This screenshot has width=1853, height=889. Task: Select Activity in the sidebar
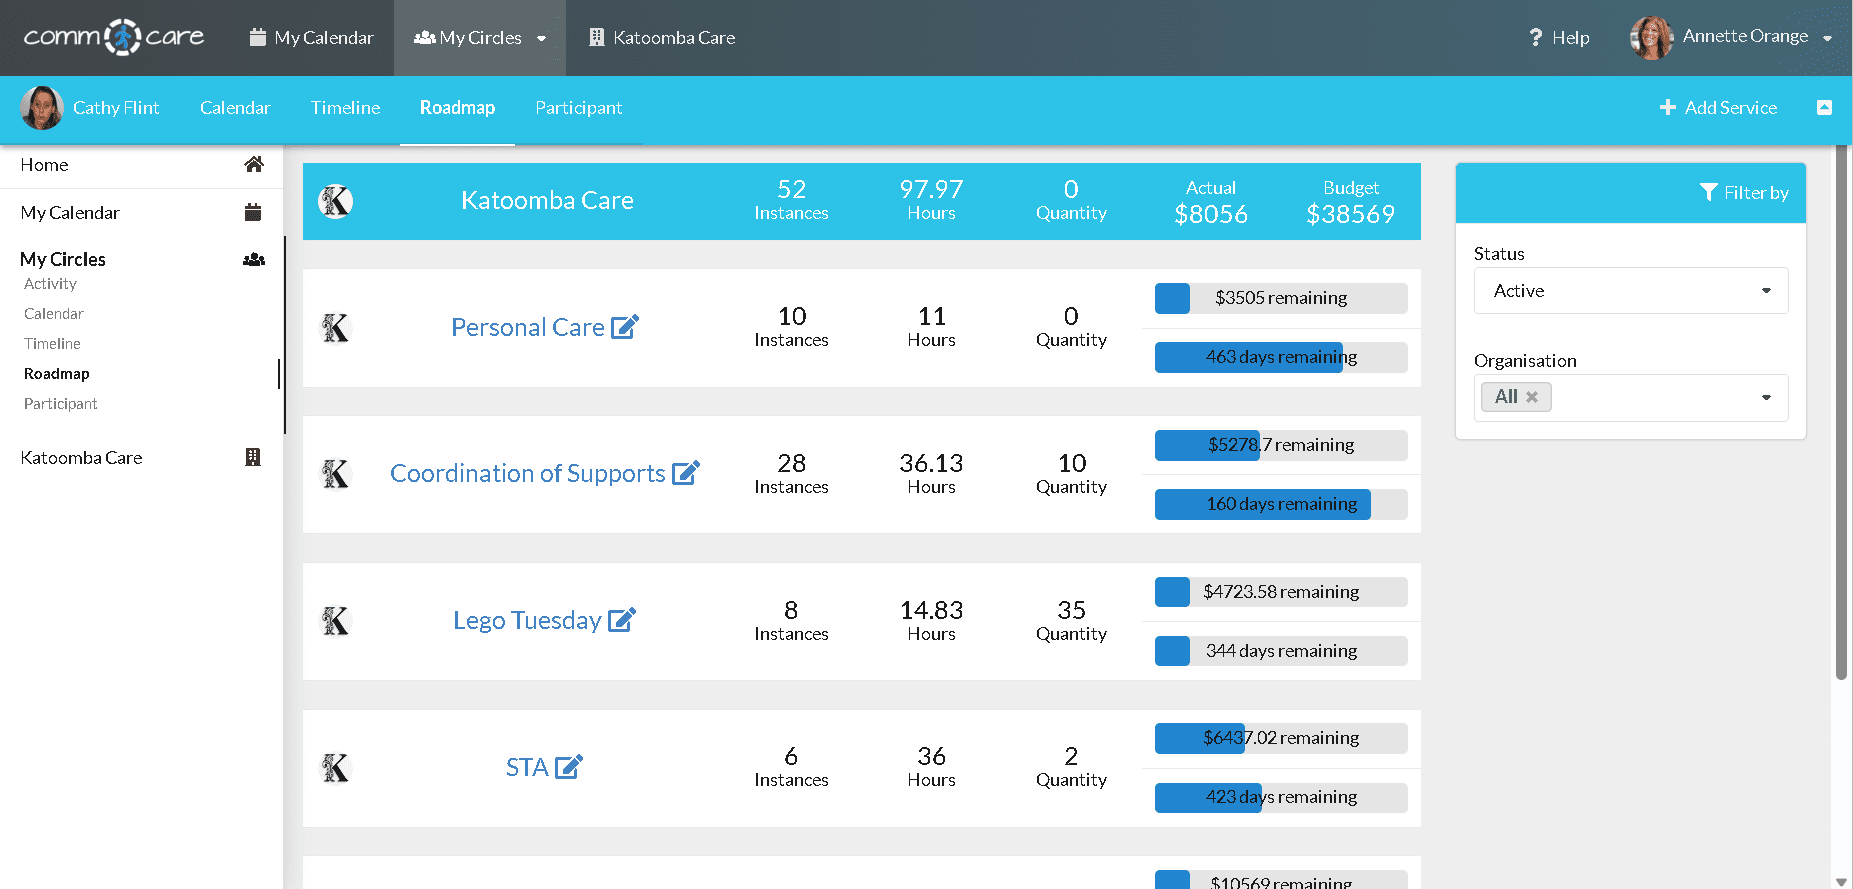click(x=50, y=284)
